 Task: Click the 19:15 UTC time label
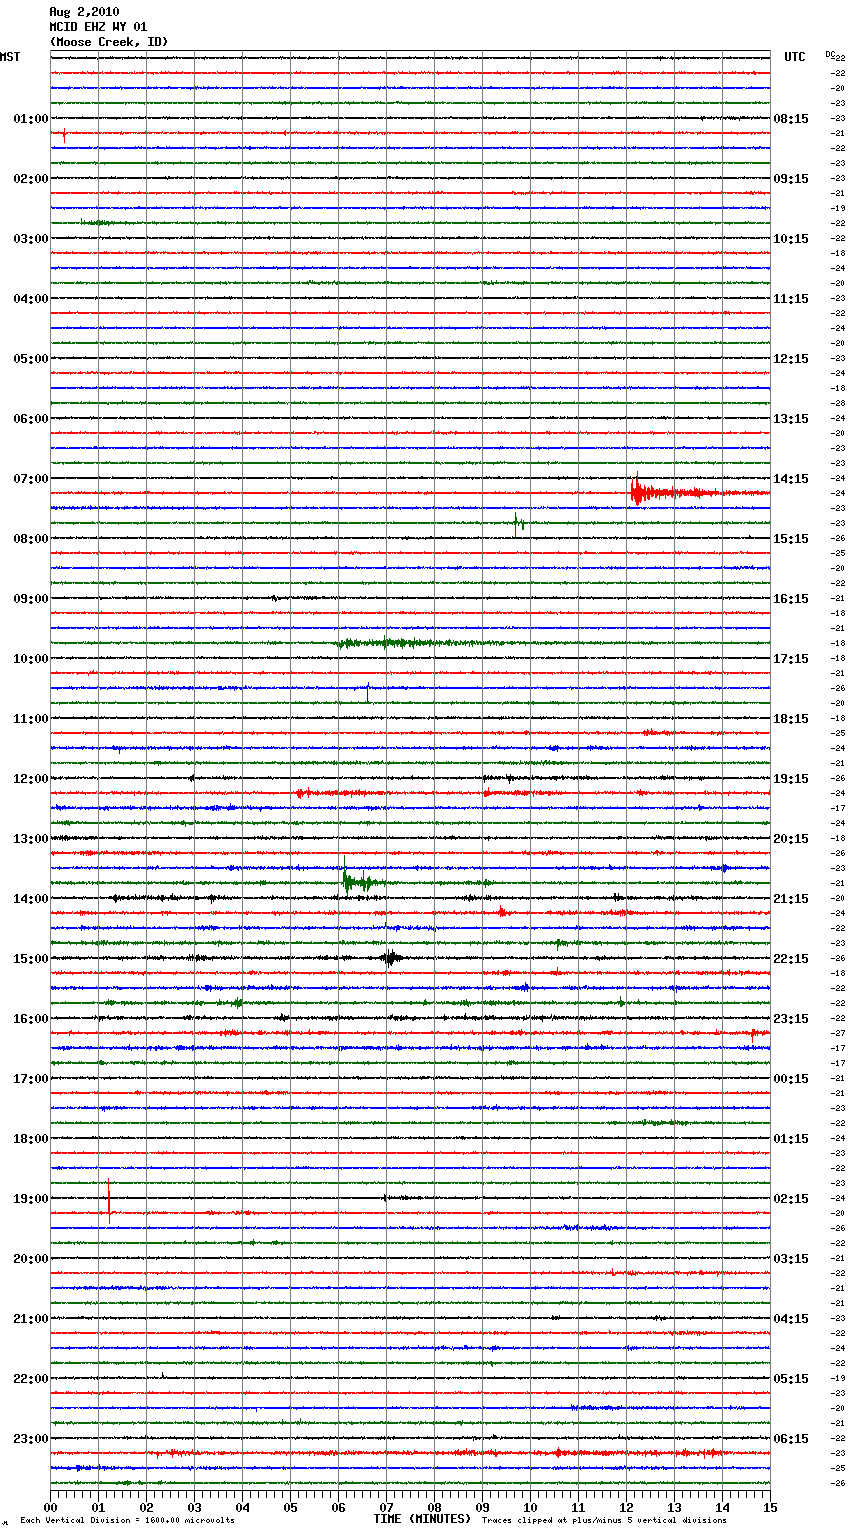(x=791, y=779)
